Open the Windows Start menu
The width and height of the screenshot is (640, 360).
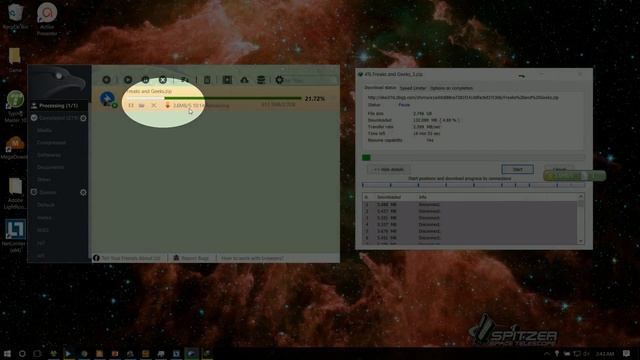tap(7, 353)
